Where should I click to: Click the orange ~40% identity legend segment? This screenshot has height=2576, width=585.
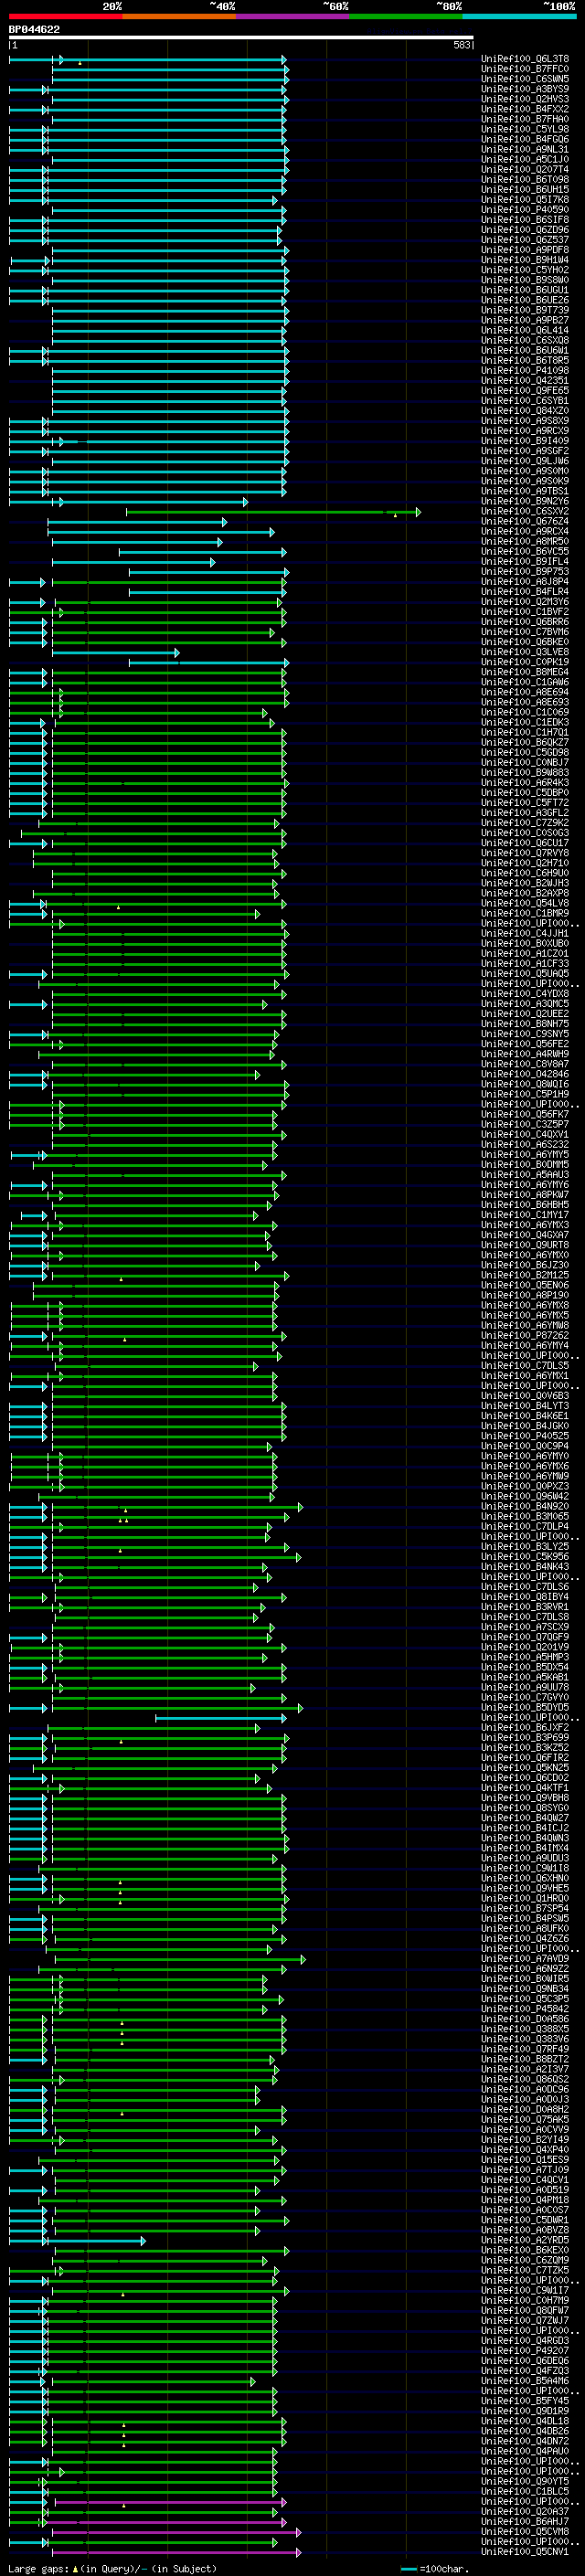tap(180, 16)
